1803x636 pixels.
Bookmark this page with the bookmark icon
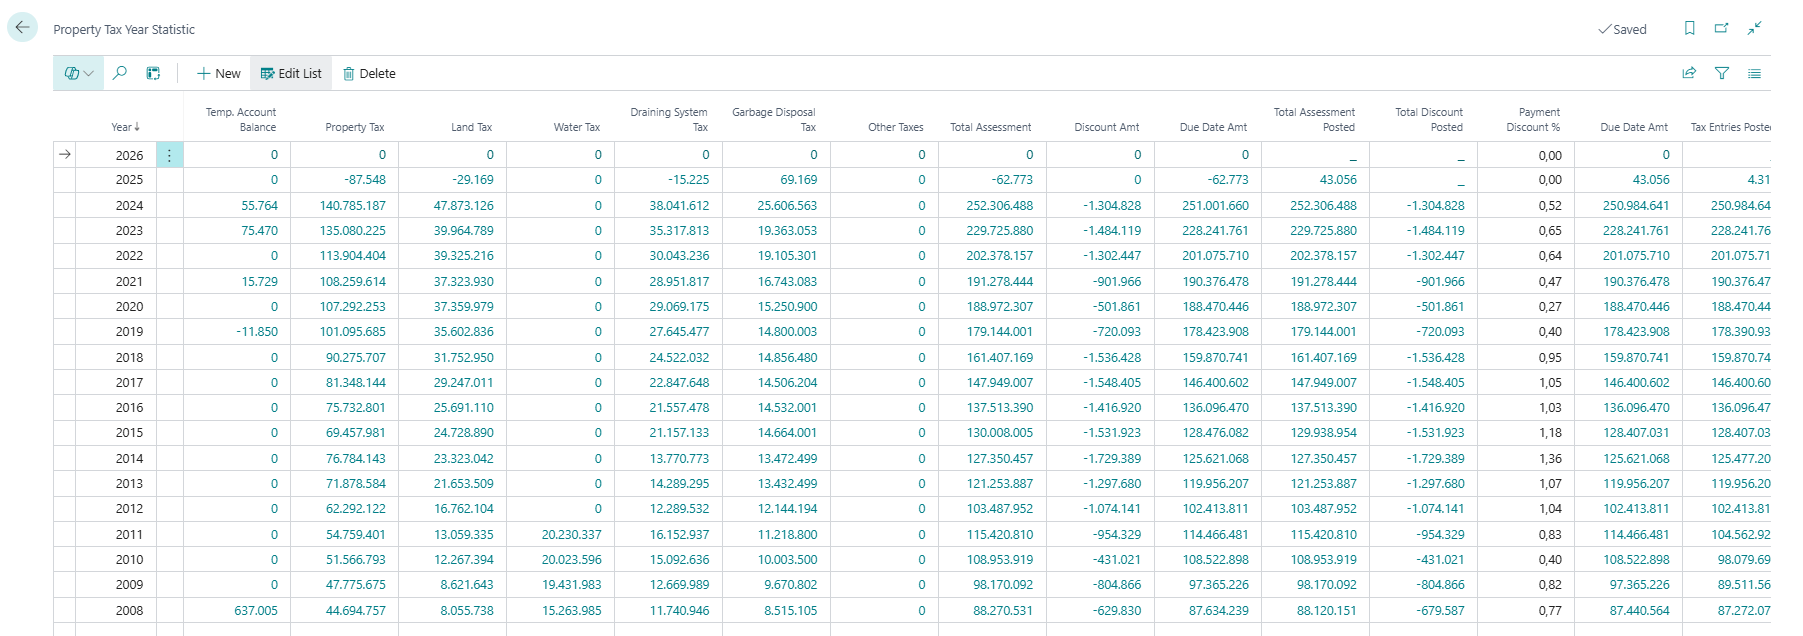pos(1689,28)
